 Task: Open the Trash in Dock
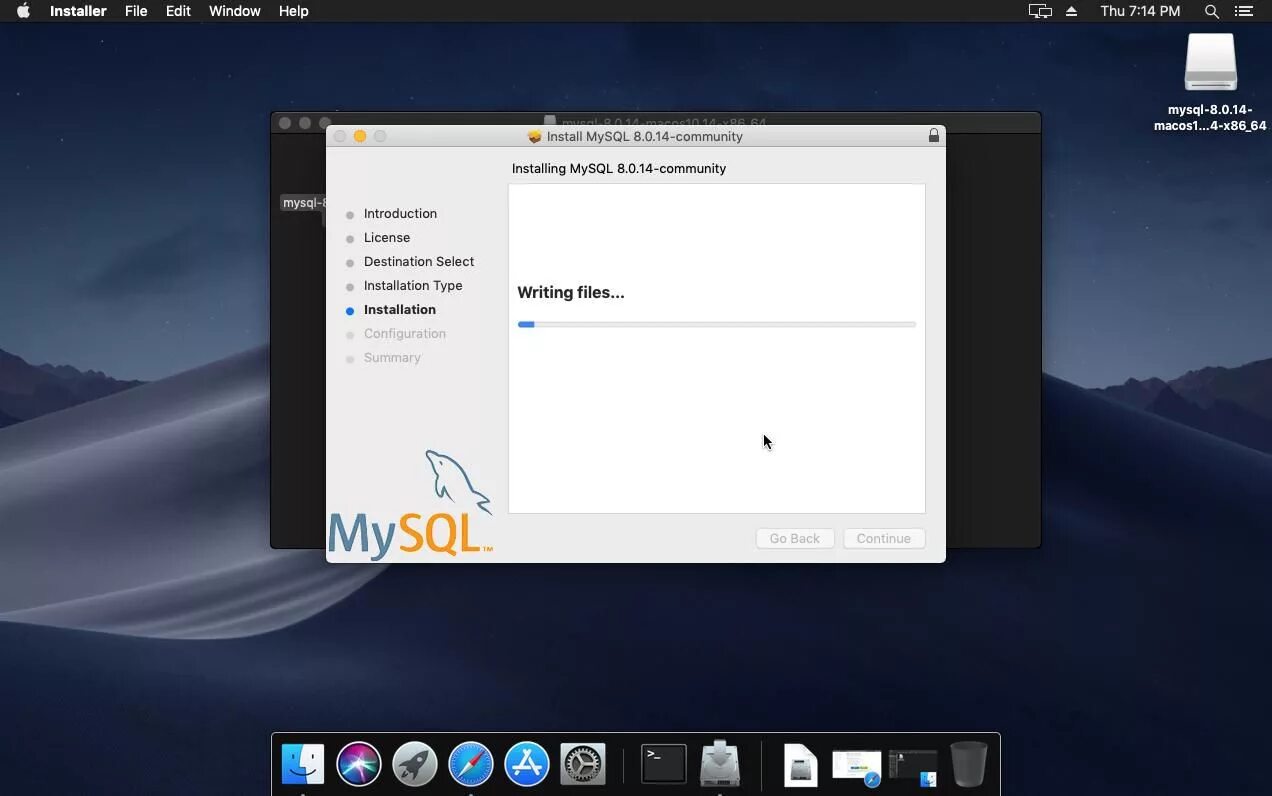968,764
